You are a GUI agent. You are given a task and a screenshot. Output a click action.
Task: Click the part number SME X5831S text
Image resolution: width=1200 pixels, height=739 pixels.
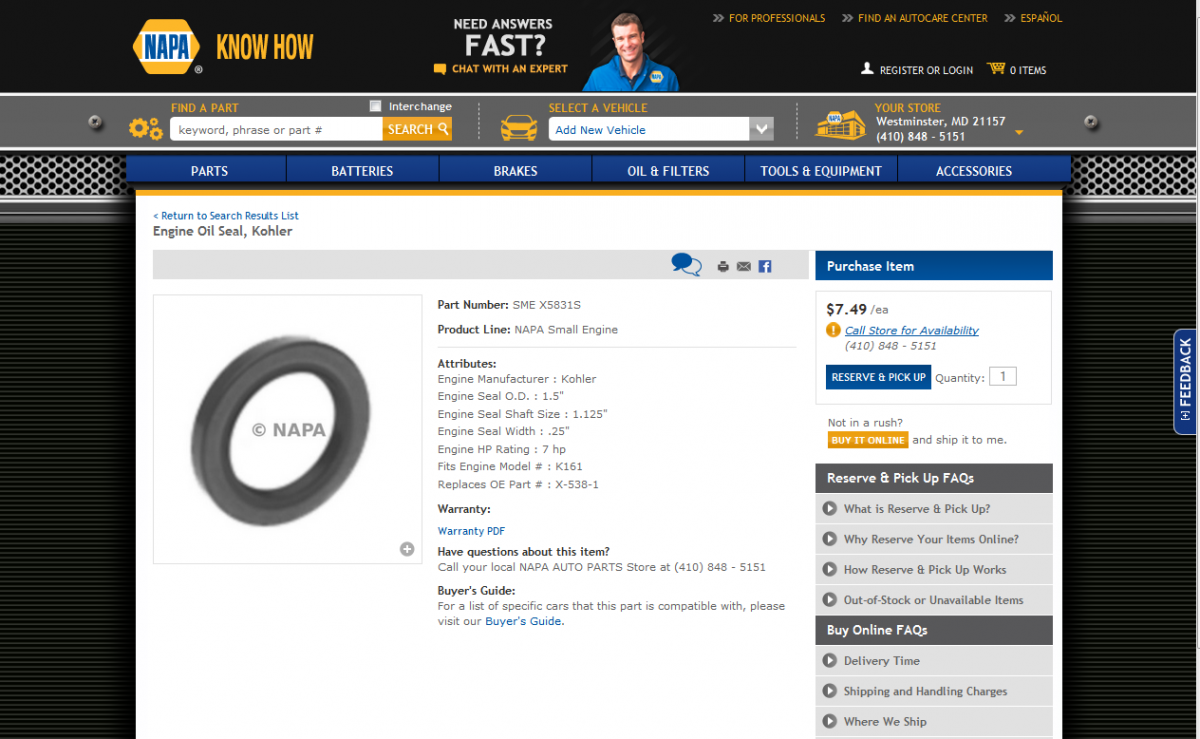point(547,304)
